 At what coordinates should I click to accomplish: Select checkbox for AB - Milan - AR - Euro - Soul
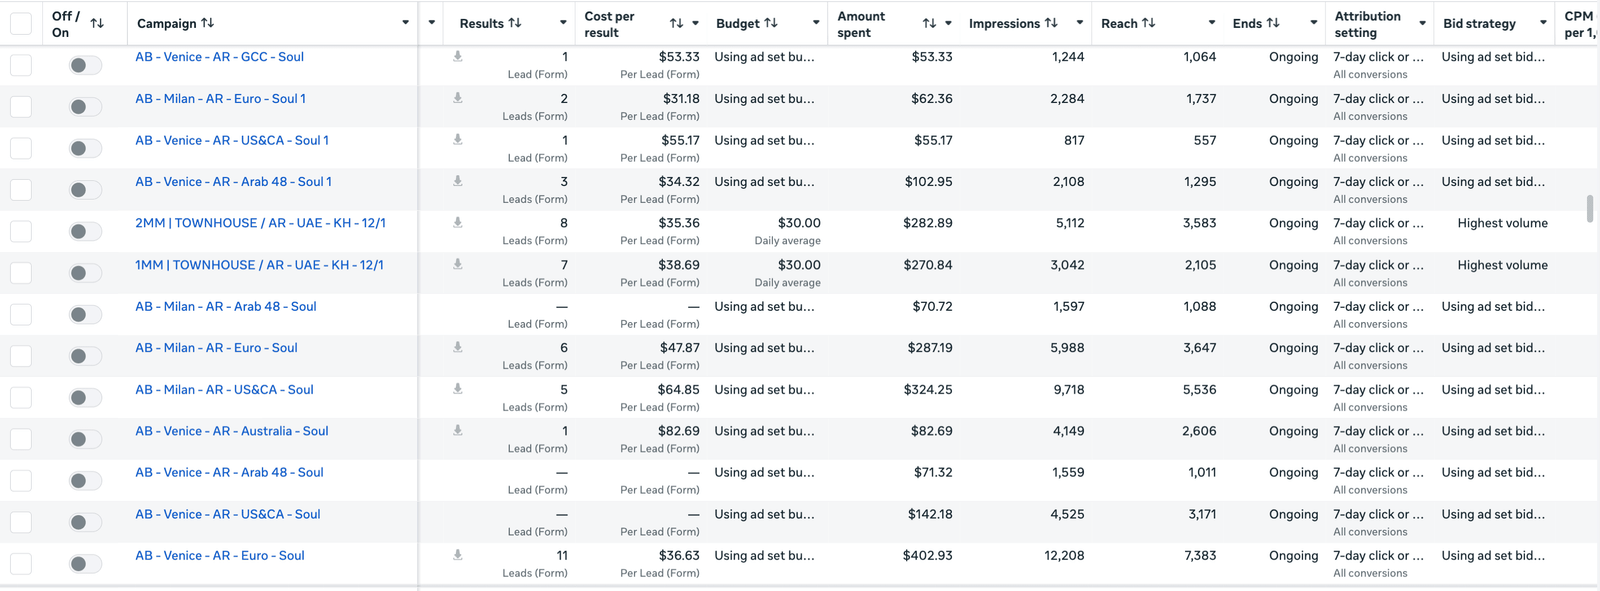[x=21, y=356]
